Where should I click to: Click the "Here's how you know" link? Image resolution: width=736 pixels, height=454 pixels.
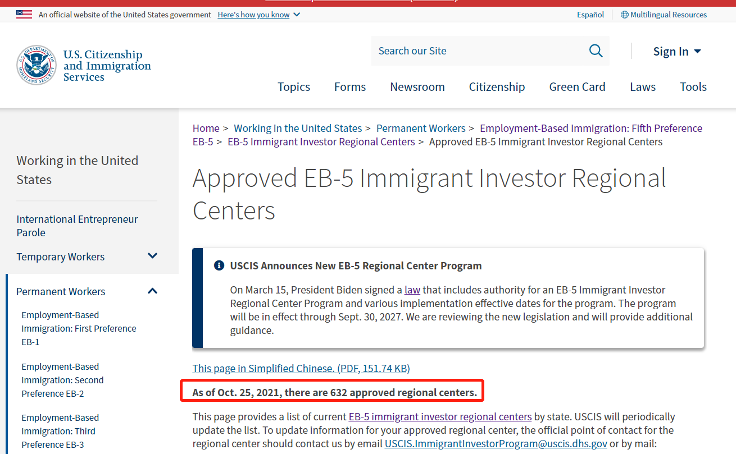click(253, 15)
